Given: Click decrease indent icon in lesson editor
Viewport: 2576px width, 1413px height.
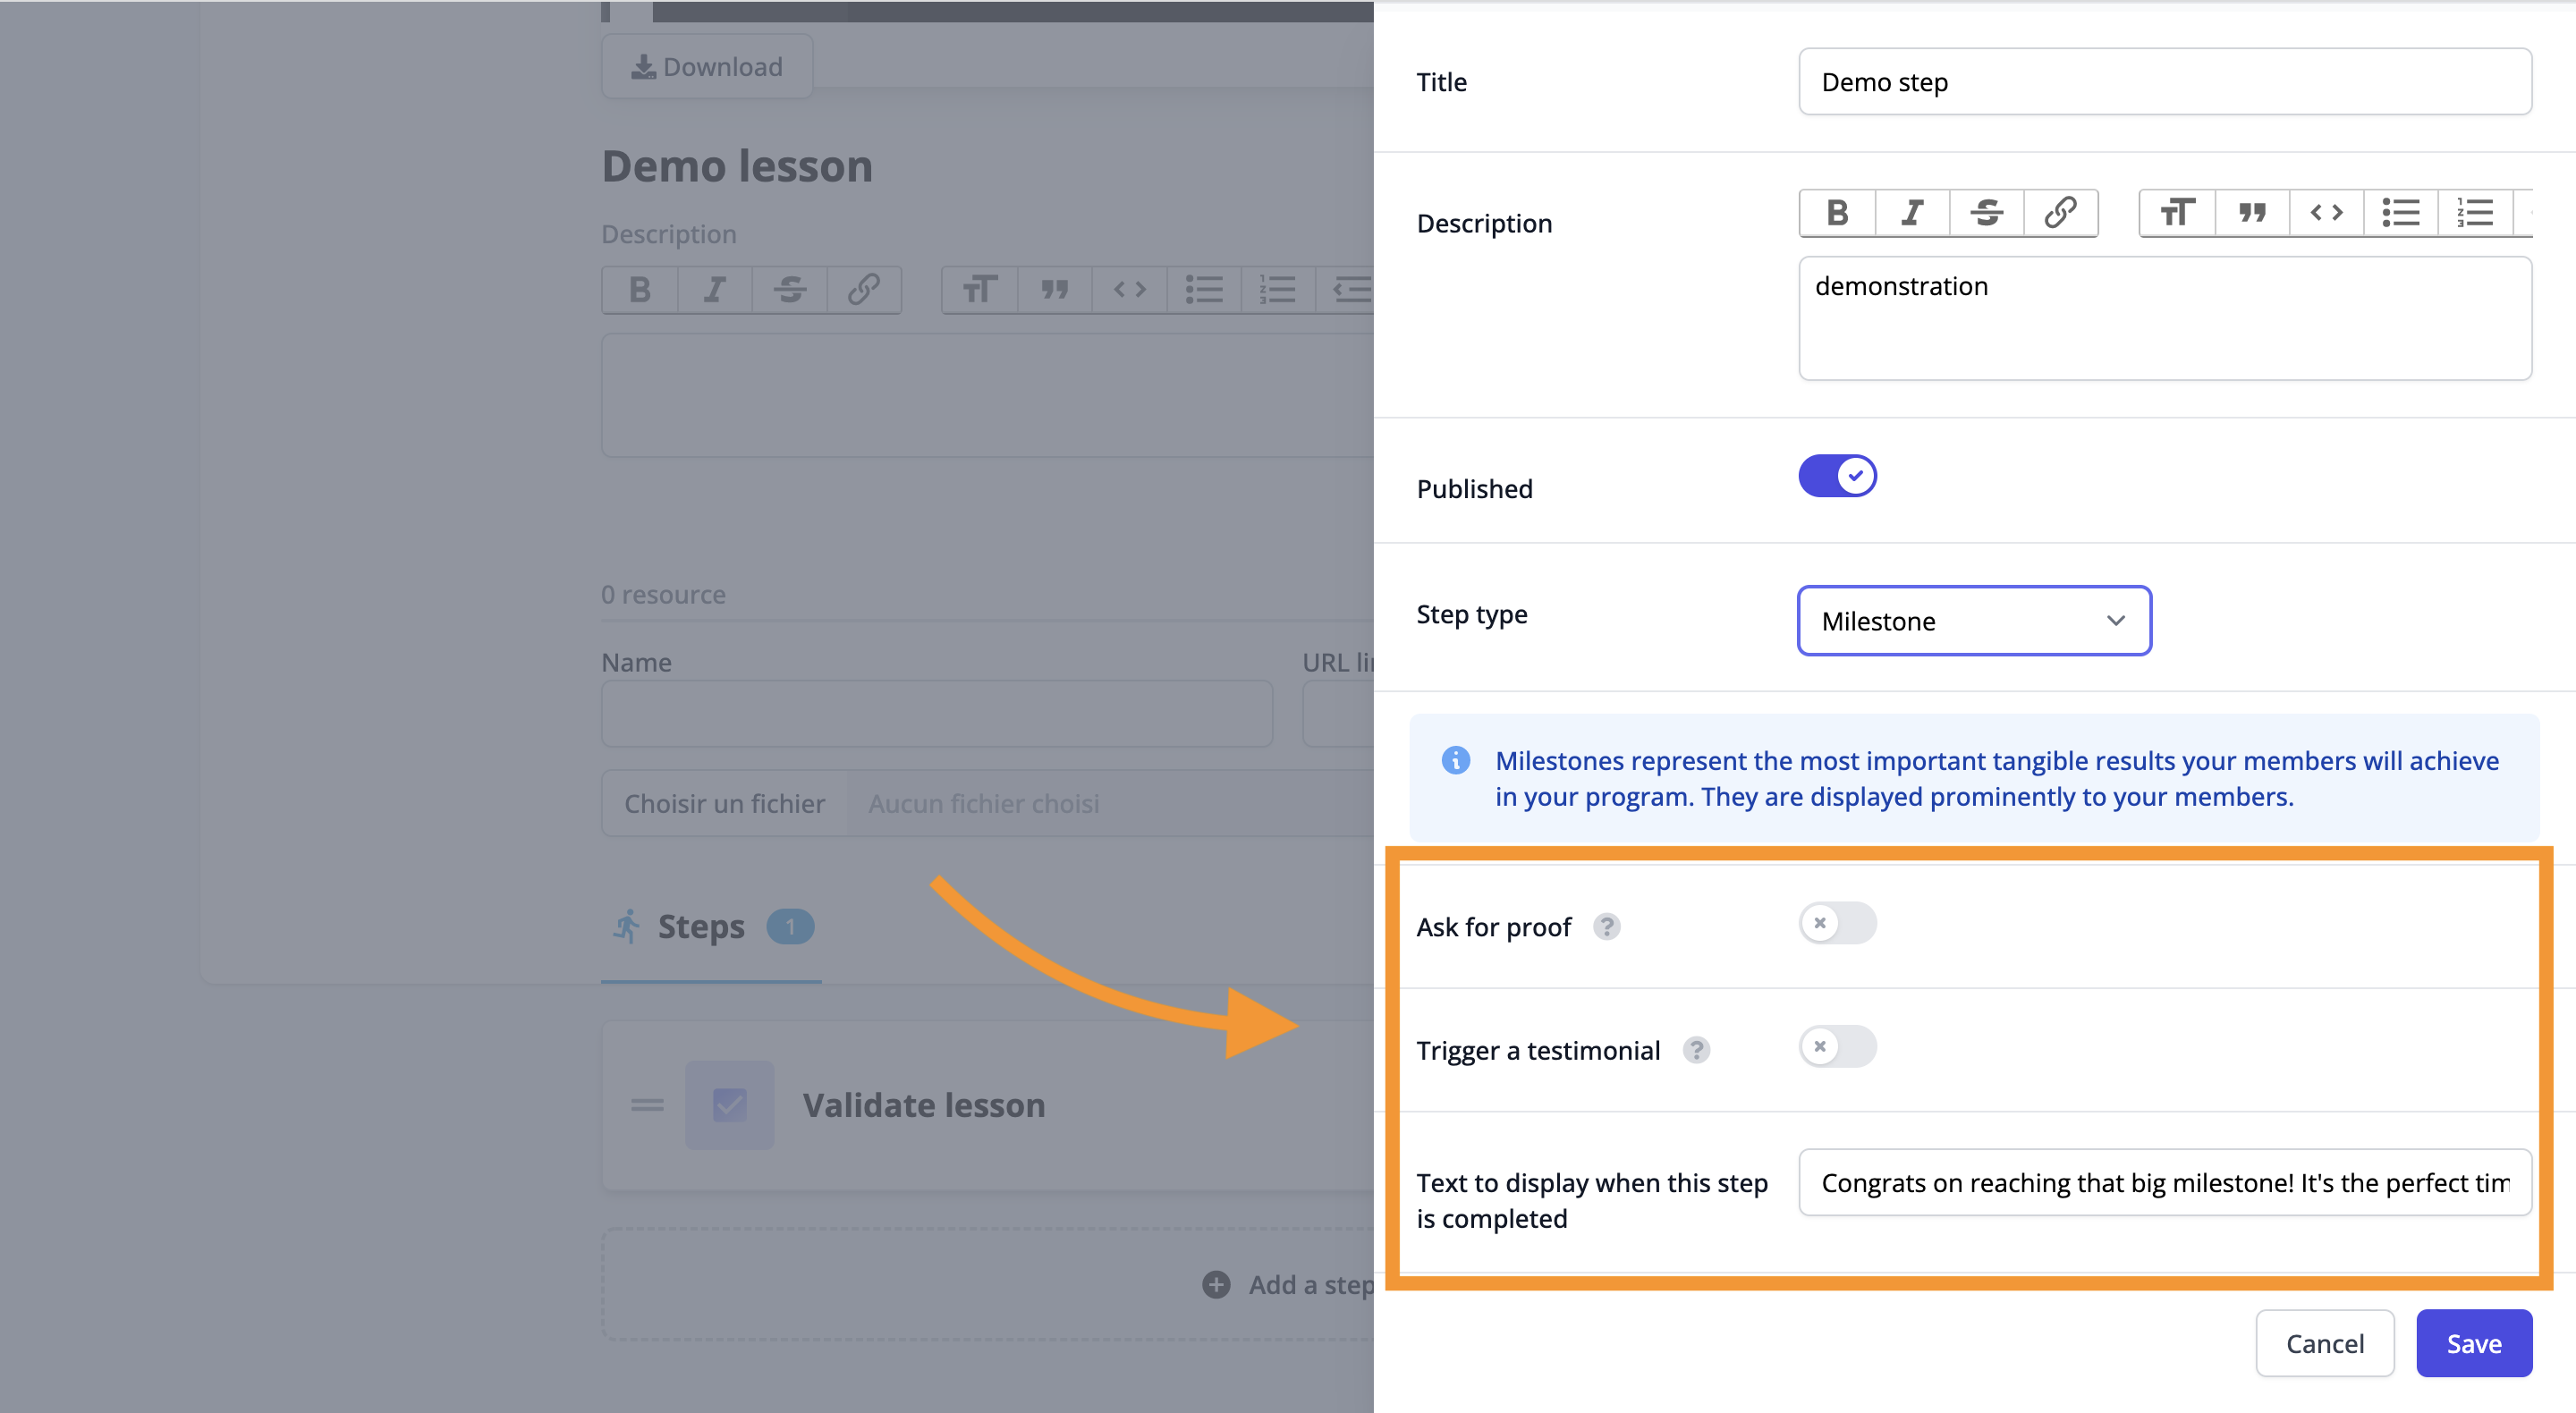Looking at the screenshot, I should point(1346,290).
